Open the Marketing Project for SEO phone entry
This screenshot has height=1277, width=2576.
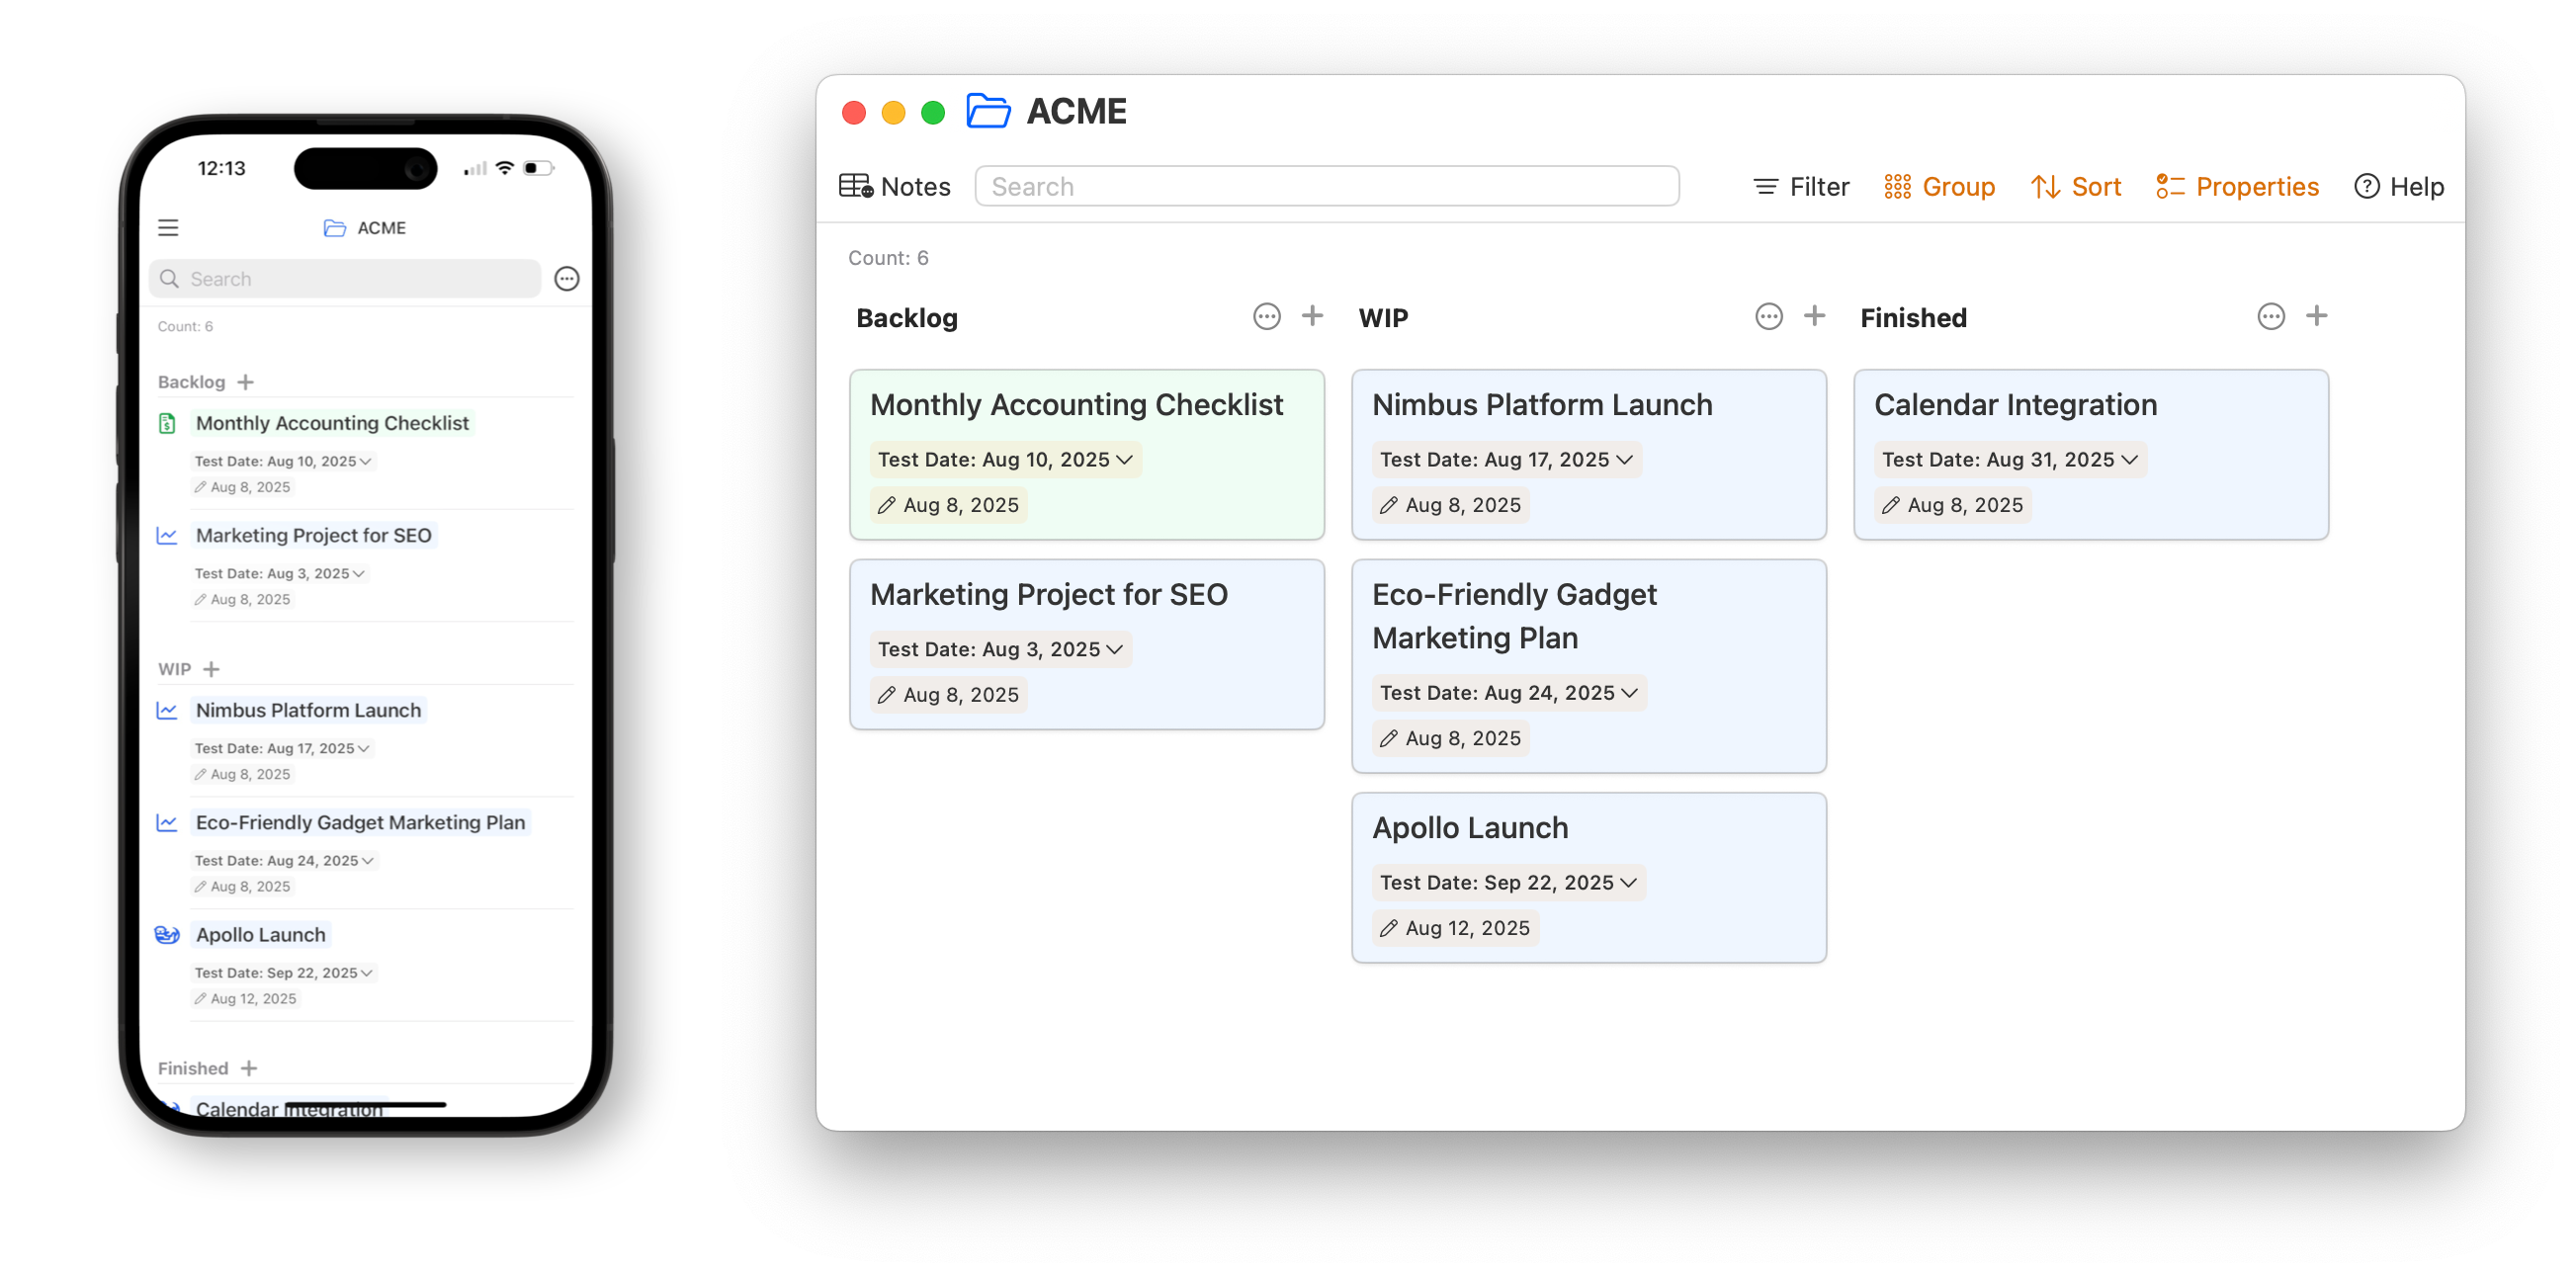[313, 535]
